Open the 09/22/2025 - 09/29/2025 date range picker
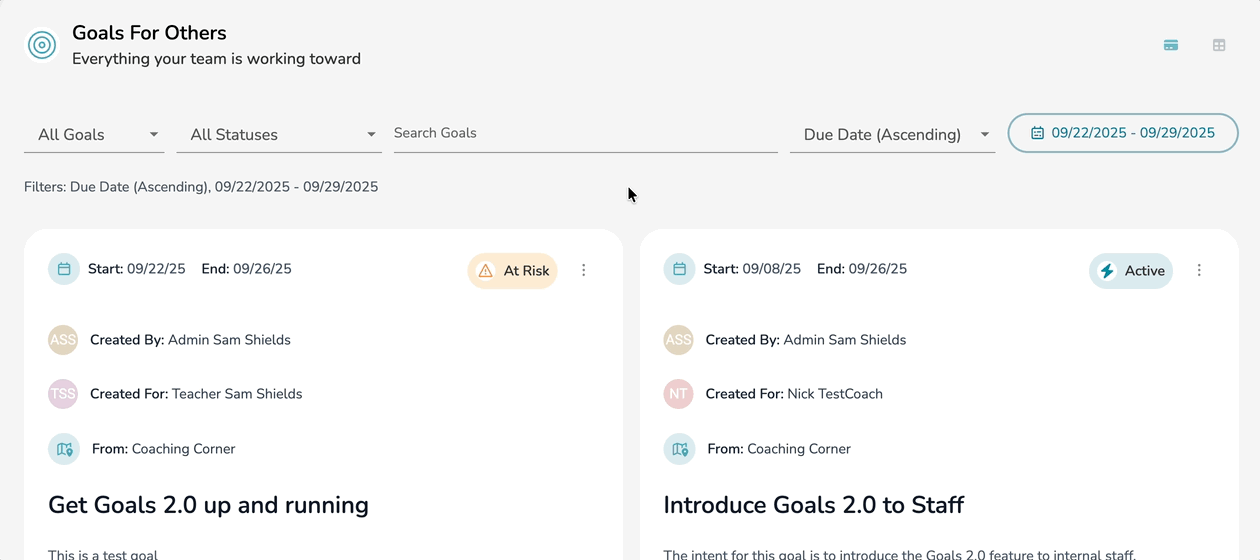This screenshot has width=1260, height=560. pos(1123,133)
